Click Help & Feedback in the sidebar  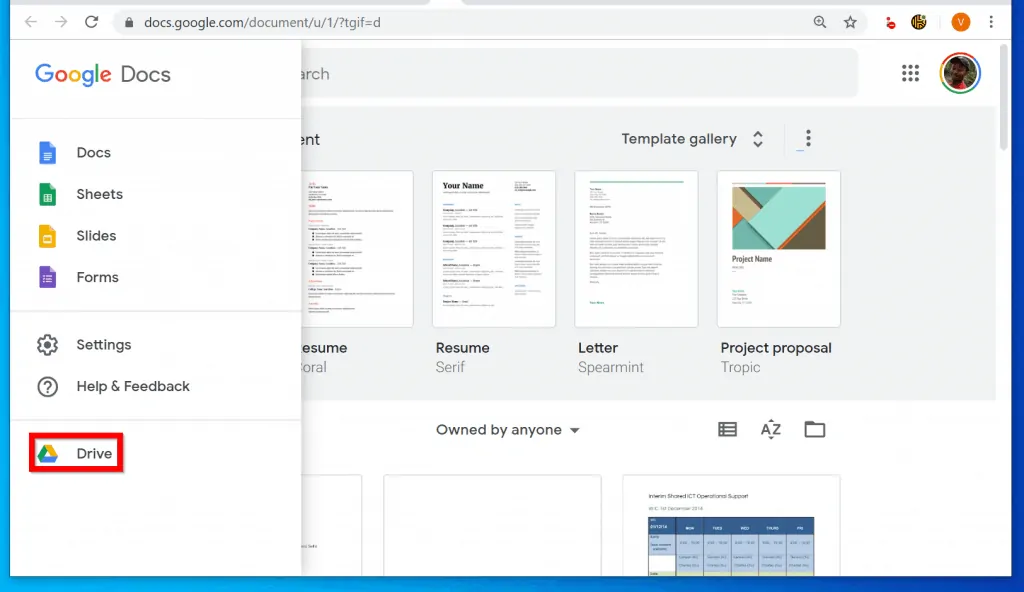click(131, 386)
